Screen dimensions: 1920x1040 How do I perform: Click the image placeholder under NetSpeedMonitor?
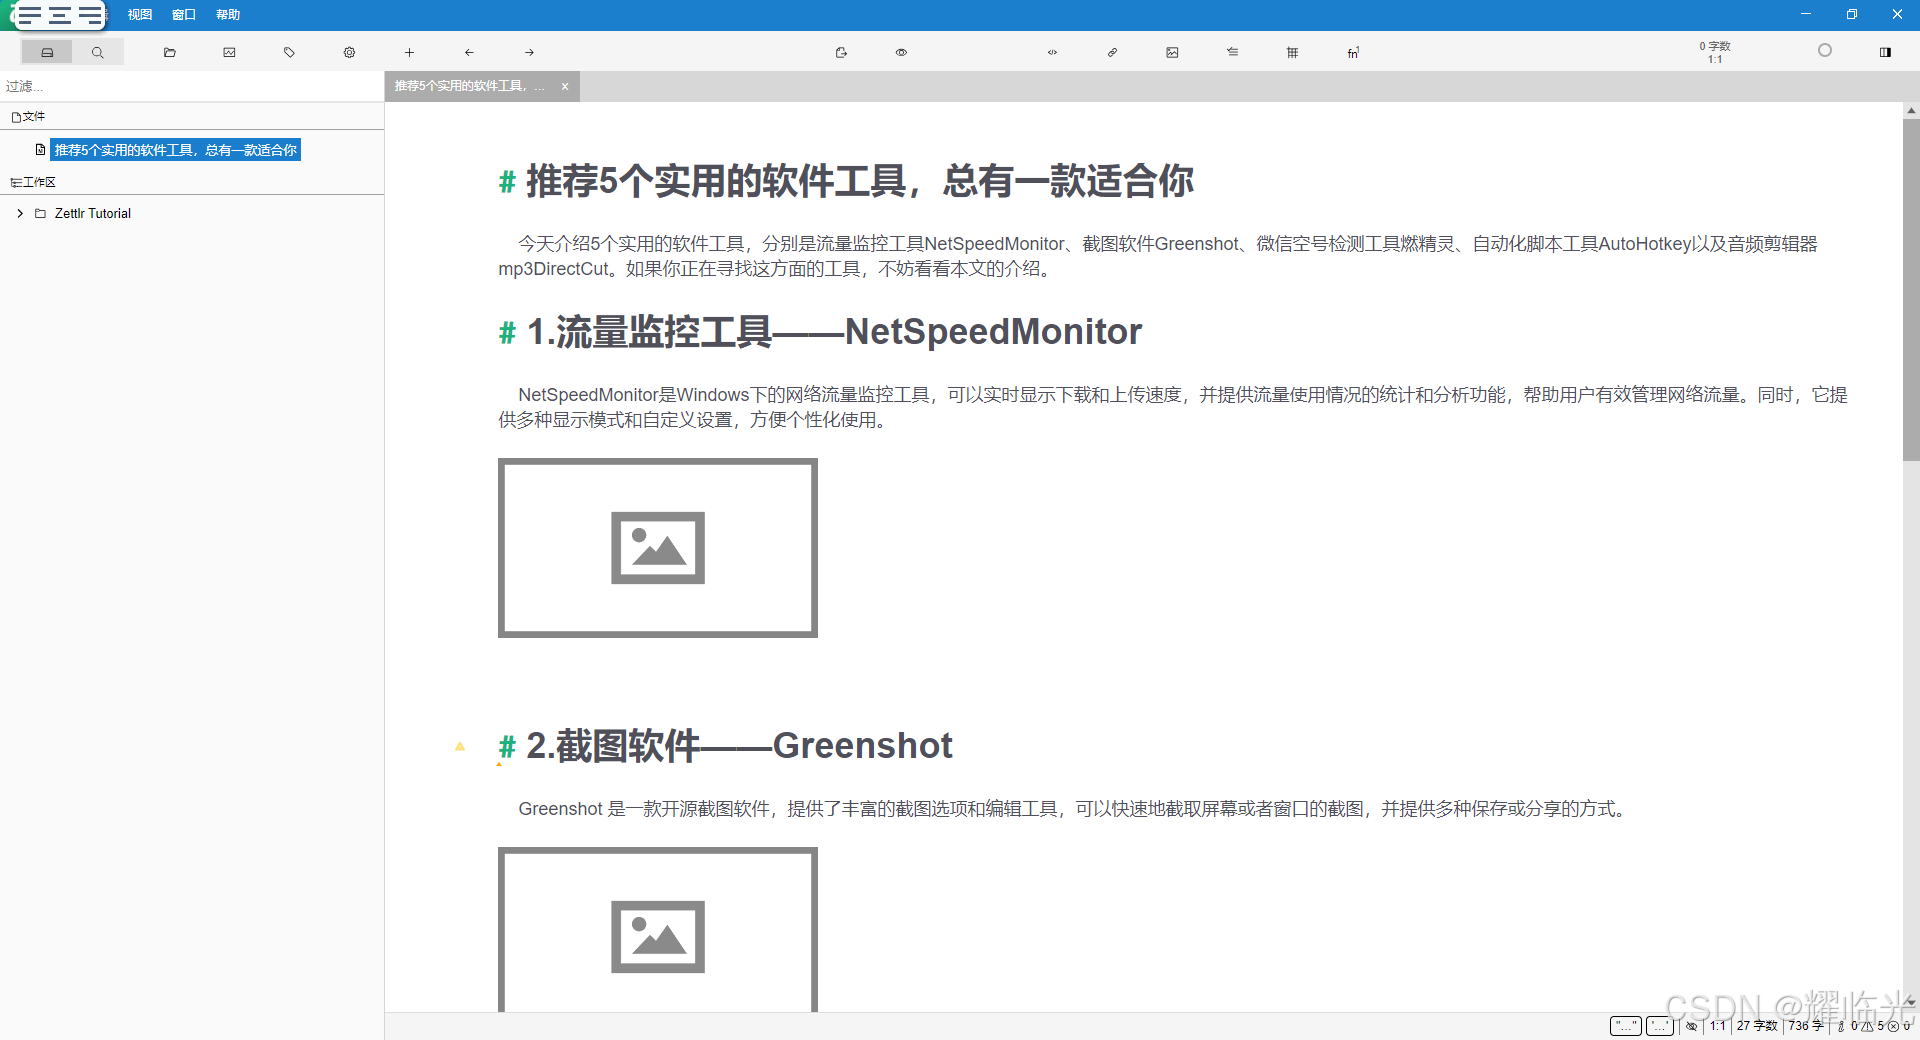coord(658,548)
